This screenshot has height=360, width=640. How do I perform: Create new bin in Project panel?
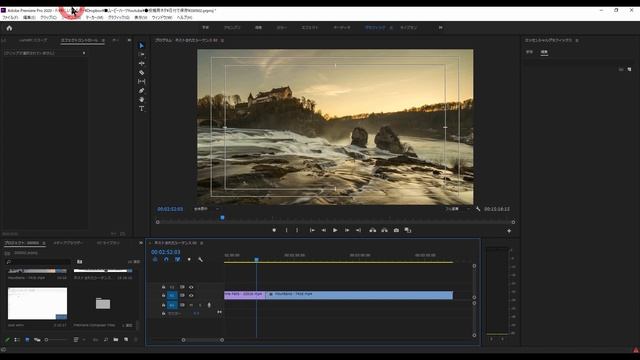[116, 340]
